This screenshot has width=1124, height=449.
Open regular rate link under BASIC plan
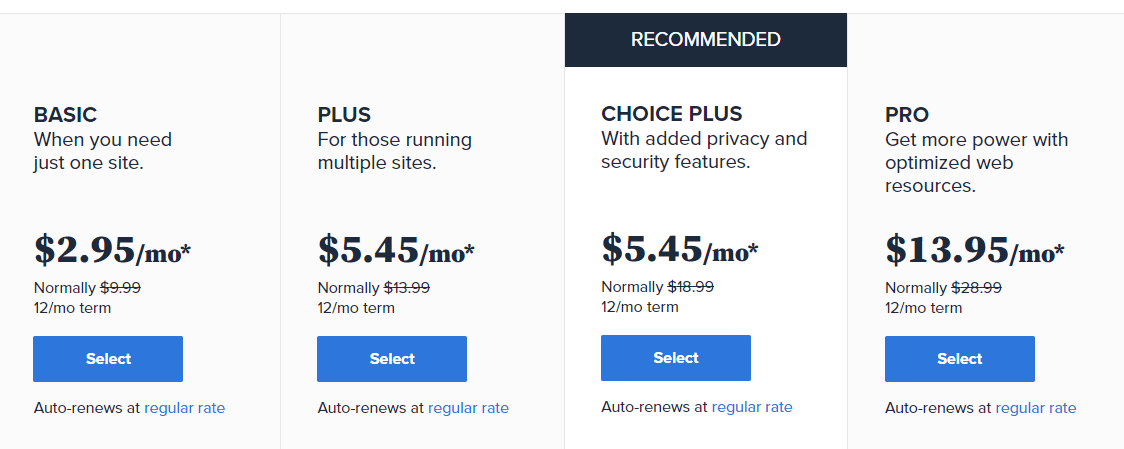[x=184, y=408]
